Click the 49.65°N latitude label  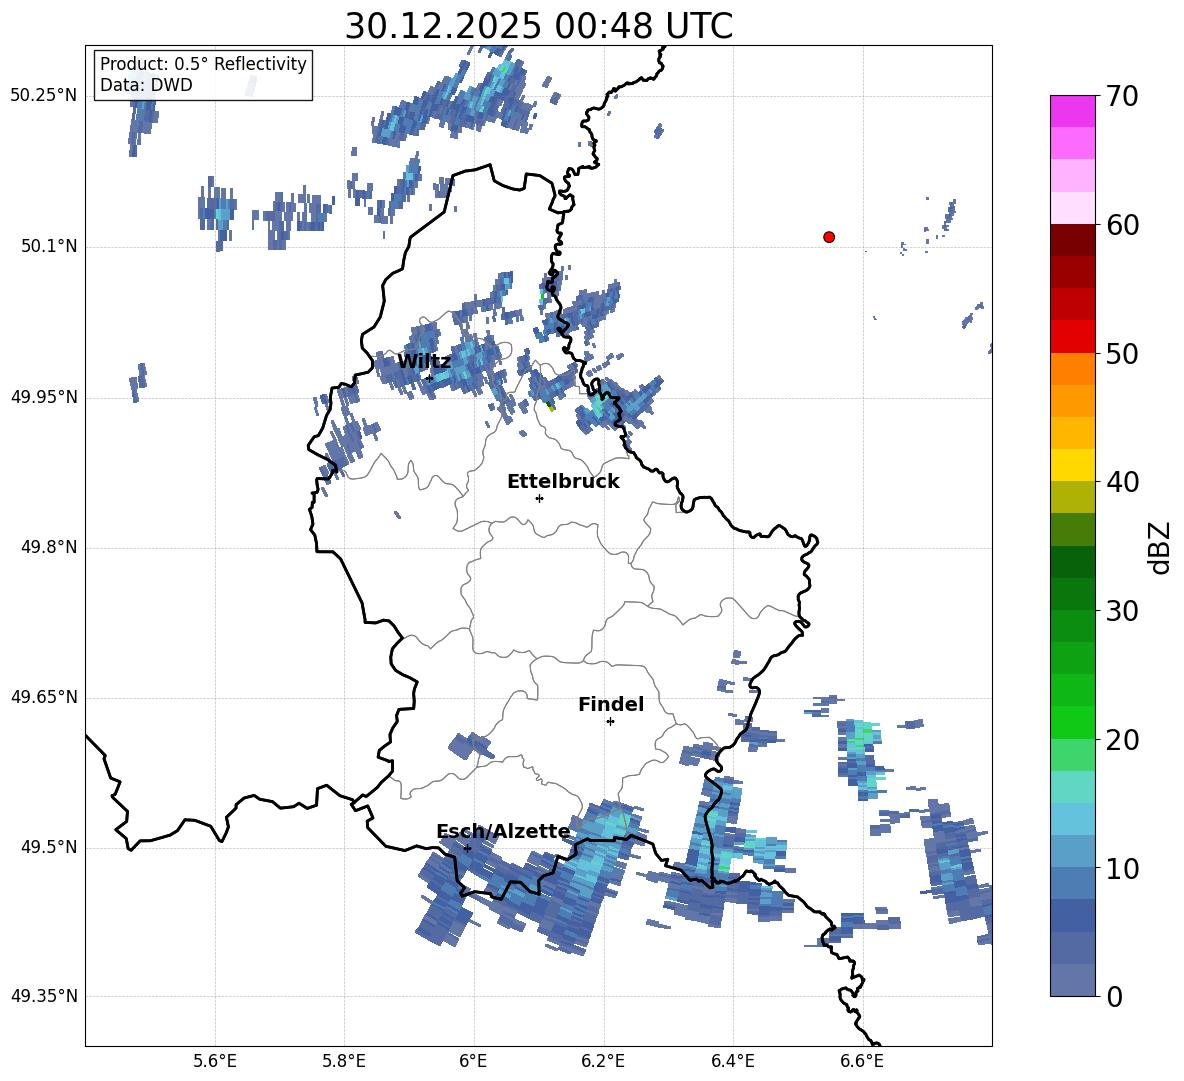pyautogui.click(x=44, y=697)
